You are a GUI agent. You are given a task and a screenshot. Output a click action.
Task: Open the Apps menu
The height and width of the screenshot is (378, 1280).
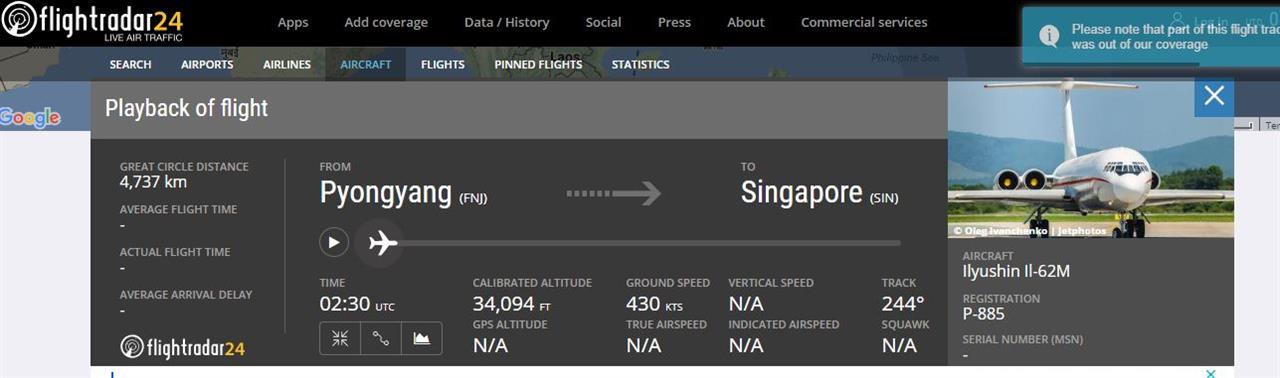pos(293,22)
